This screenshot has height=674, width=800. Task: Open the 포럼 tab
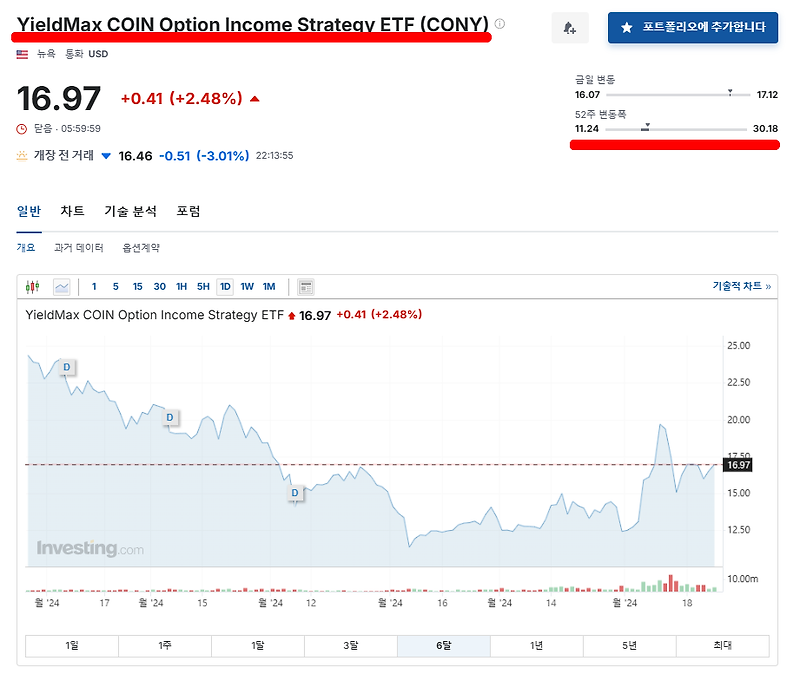(x=186, y=211)
